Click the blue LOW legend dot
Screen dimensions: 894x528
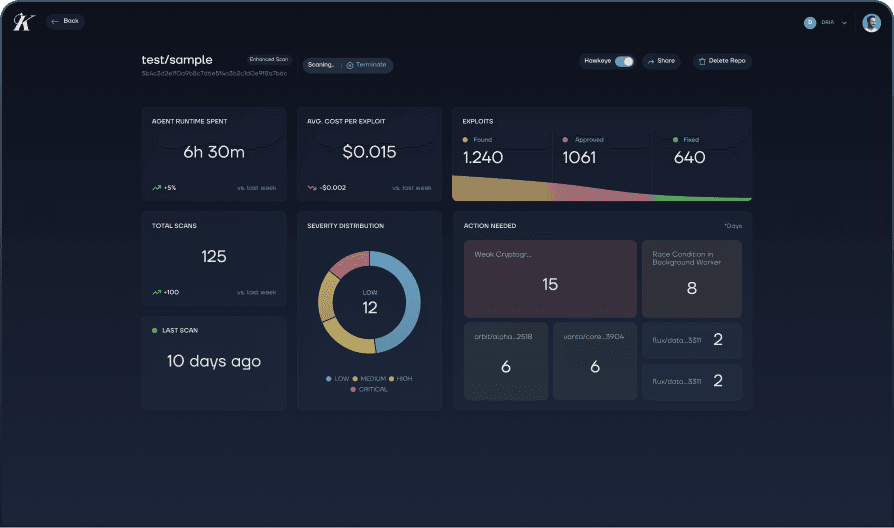coord(328,379)
